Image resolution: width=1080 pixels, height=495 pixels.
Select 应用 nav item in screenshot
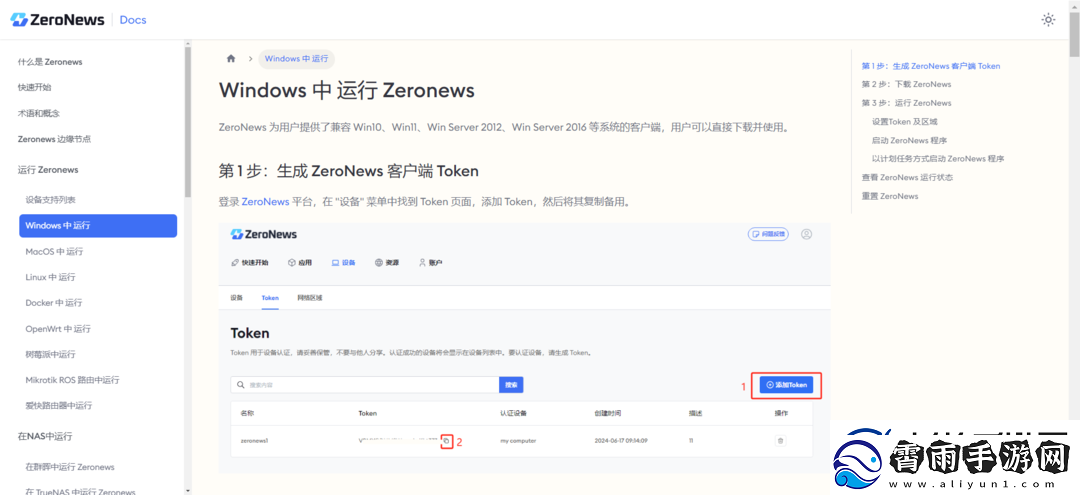(300, 263)
